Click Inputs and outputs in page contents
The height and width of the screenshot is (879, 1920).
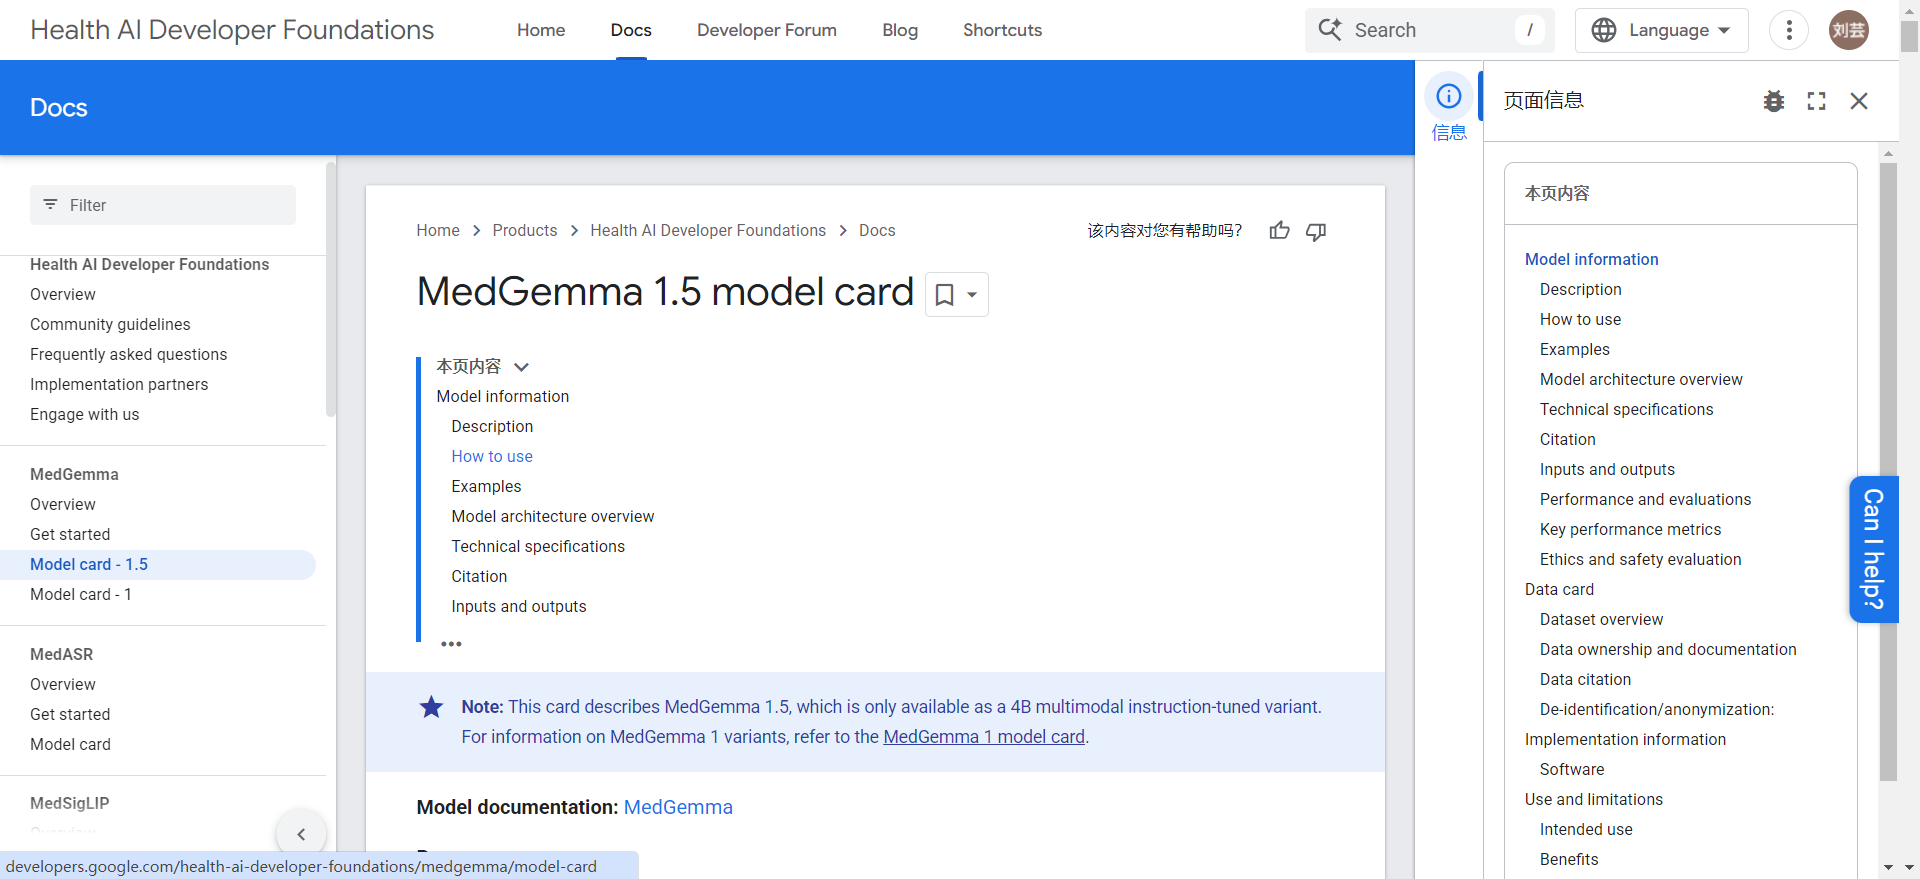[519, 606]
